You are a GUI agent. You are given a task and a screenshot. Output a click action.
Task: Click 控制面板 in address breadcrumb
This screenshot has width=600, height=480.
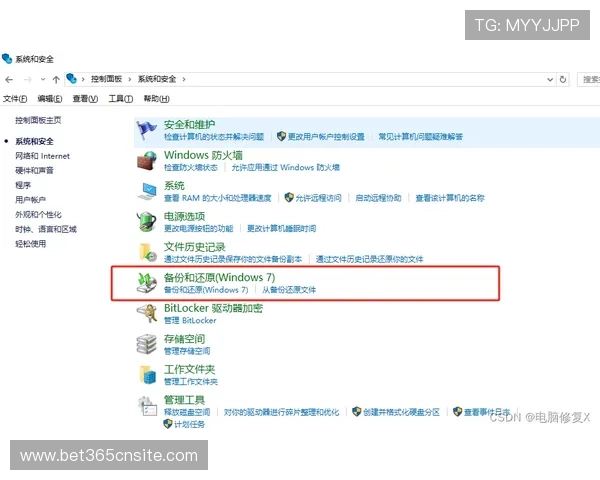coord(106,79)
